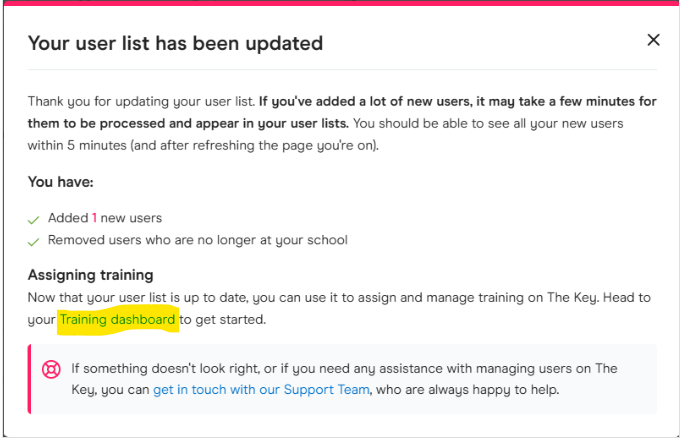Click the lifebuoy support icon
684x440 pixels.
[51, 370]
